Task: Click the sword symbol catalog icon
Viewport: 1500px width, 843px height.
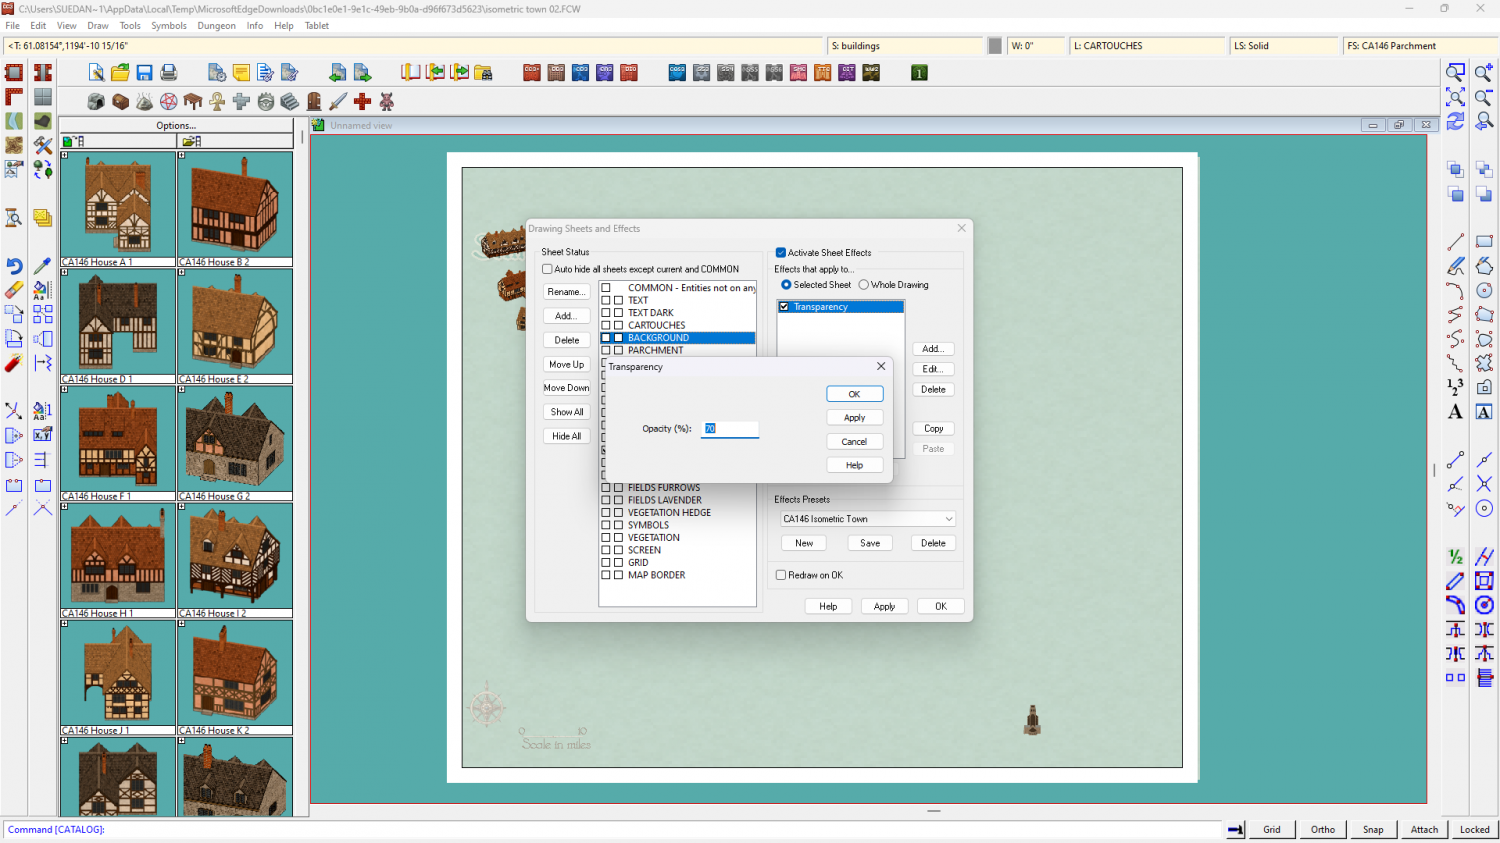Action: coord(338,101)
